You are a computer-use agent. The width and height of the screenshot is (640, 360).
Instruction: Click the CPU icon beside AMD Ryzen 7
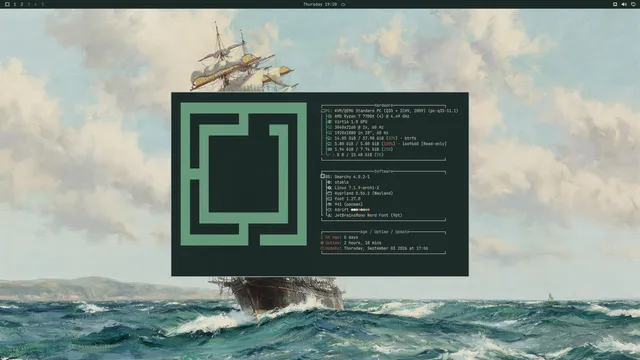(330, 116)
